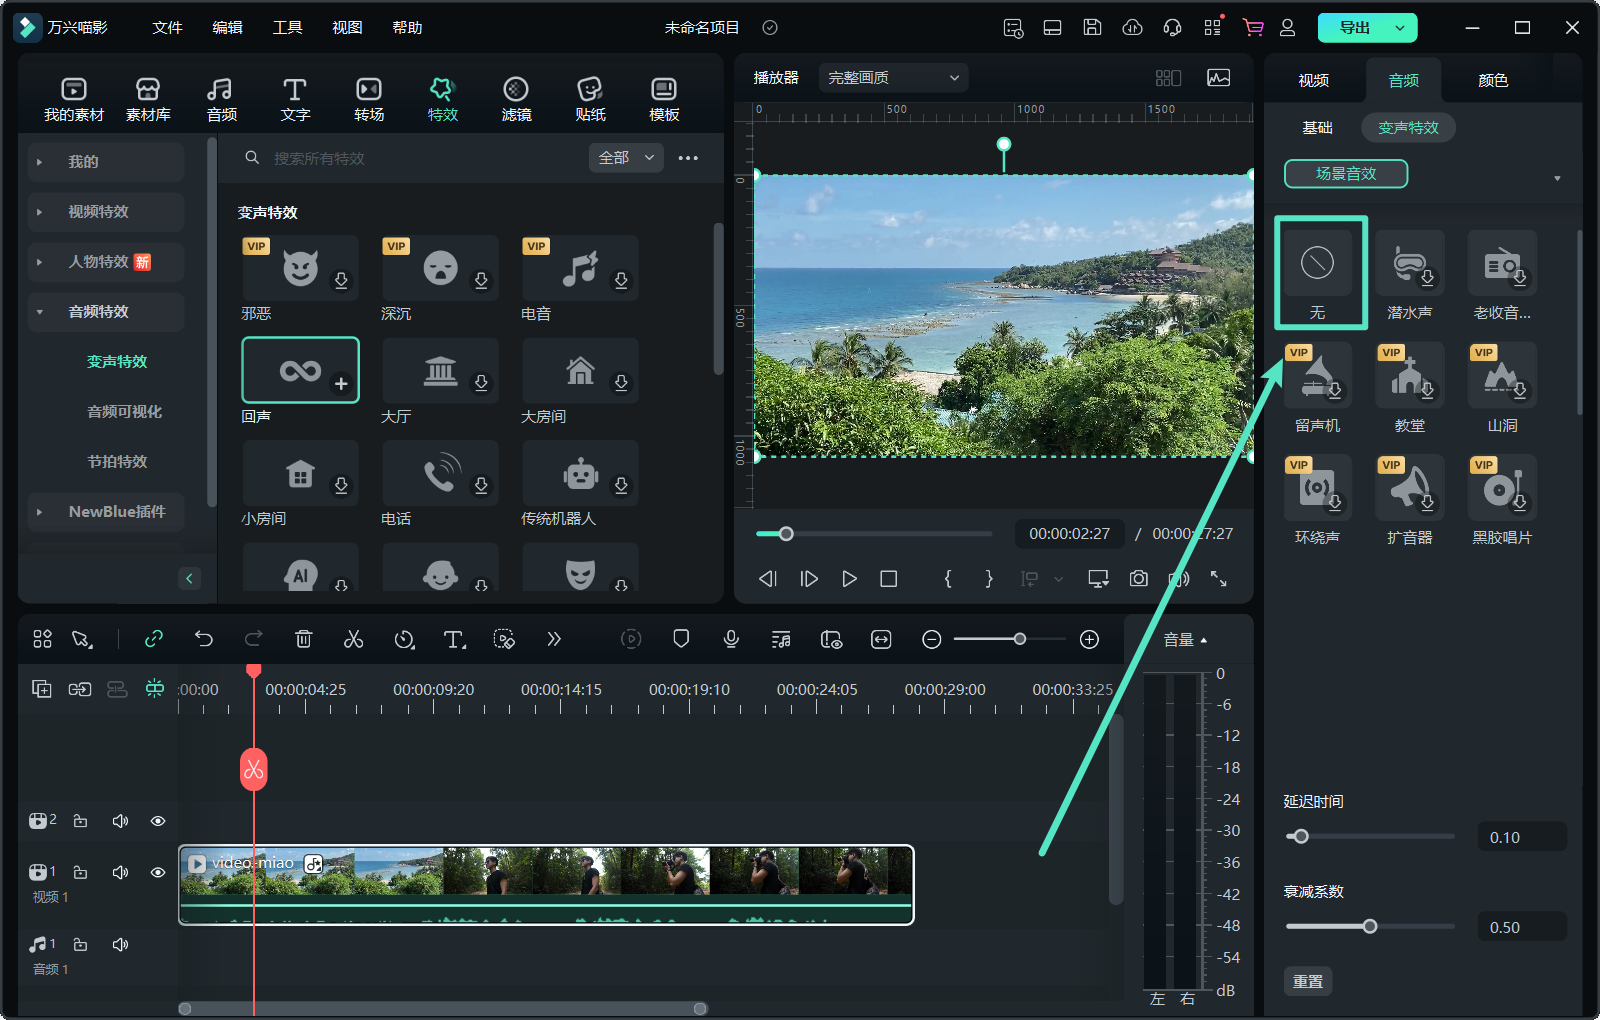This screenshot has width=1600, height=1020.
Task: Take a snapshot with camera icon
Action: pyautogui.click(x=1138, y=579)
